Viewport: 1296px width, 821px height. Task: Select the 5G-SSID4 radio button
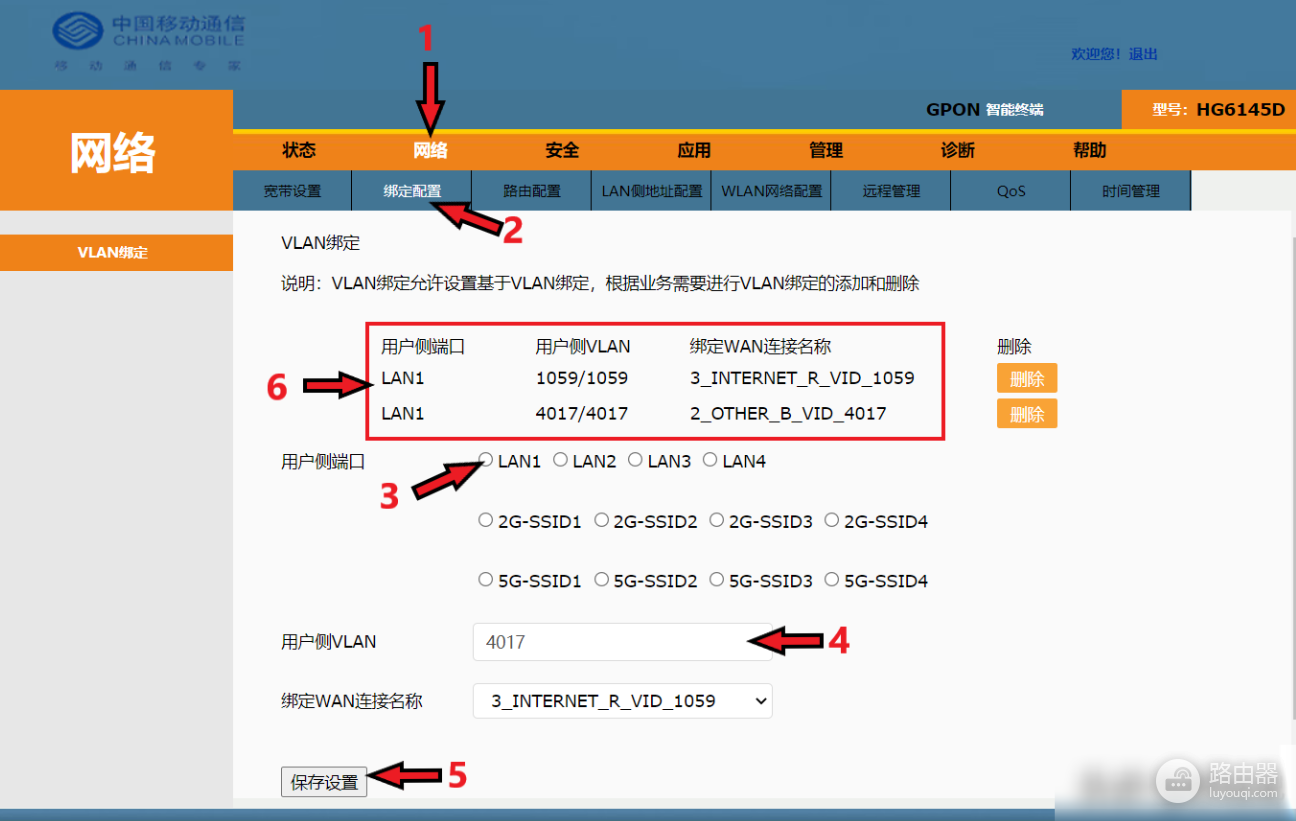(832, 579)
